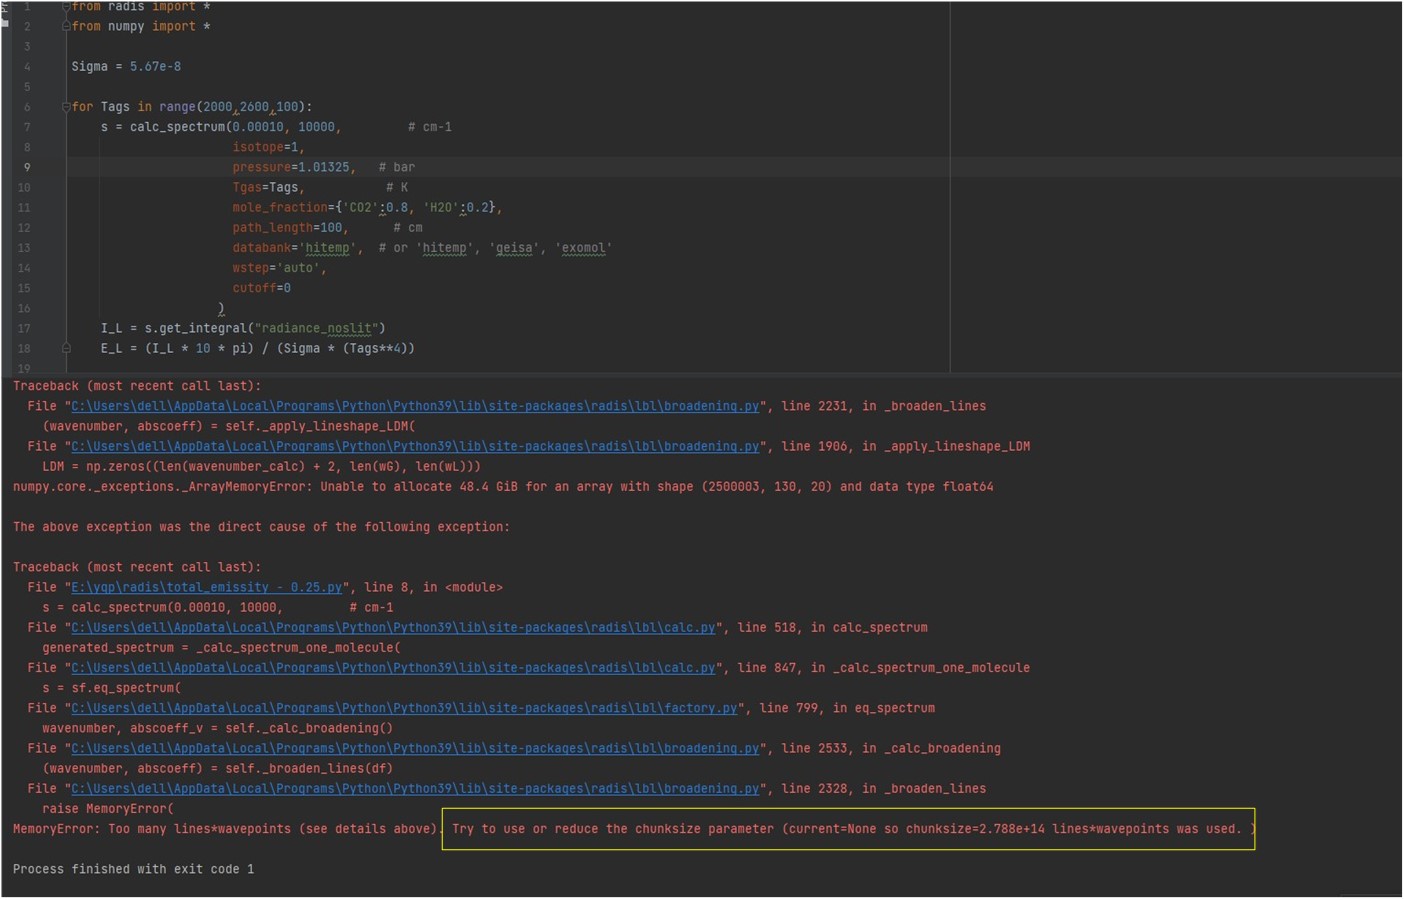
Task: Collapse the fold marker on line 18
Action: click(64, 348)
